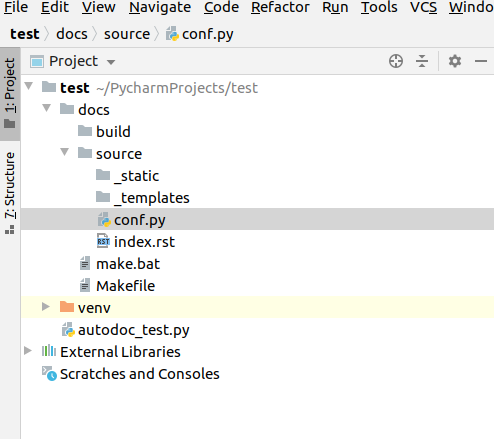
Task: Click the conf.py Python file icon in tree
Action: tap(104, 220)
